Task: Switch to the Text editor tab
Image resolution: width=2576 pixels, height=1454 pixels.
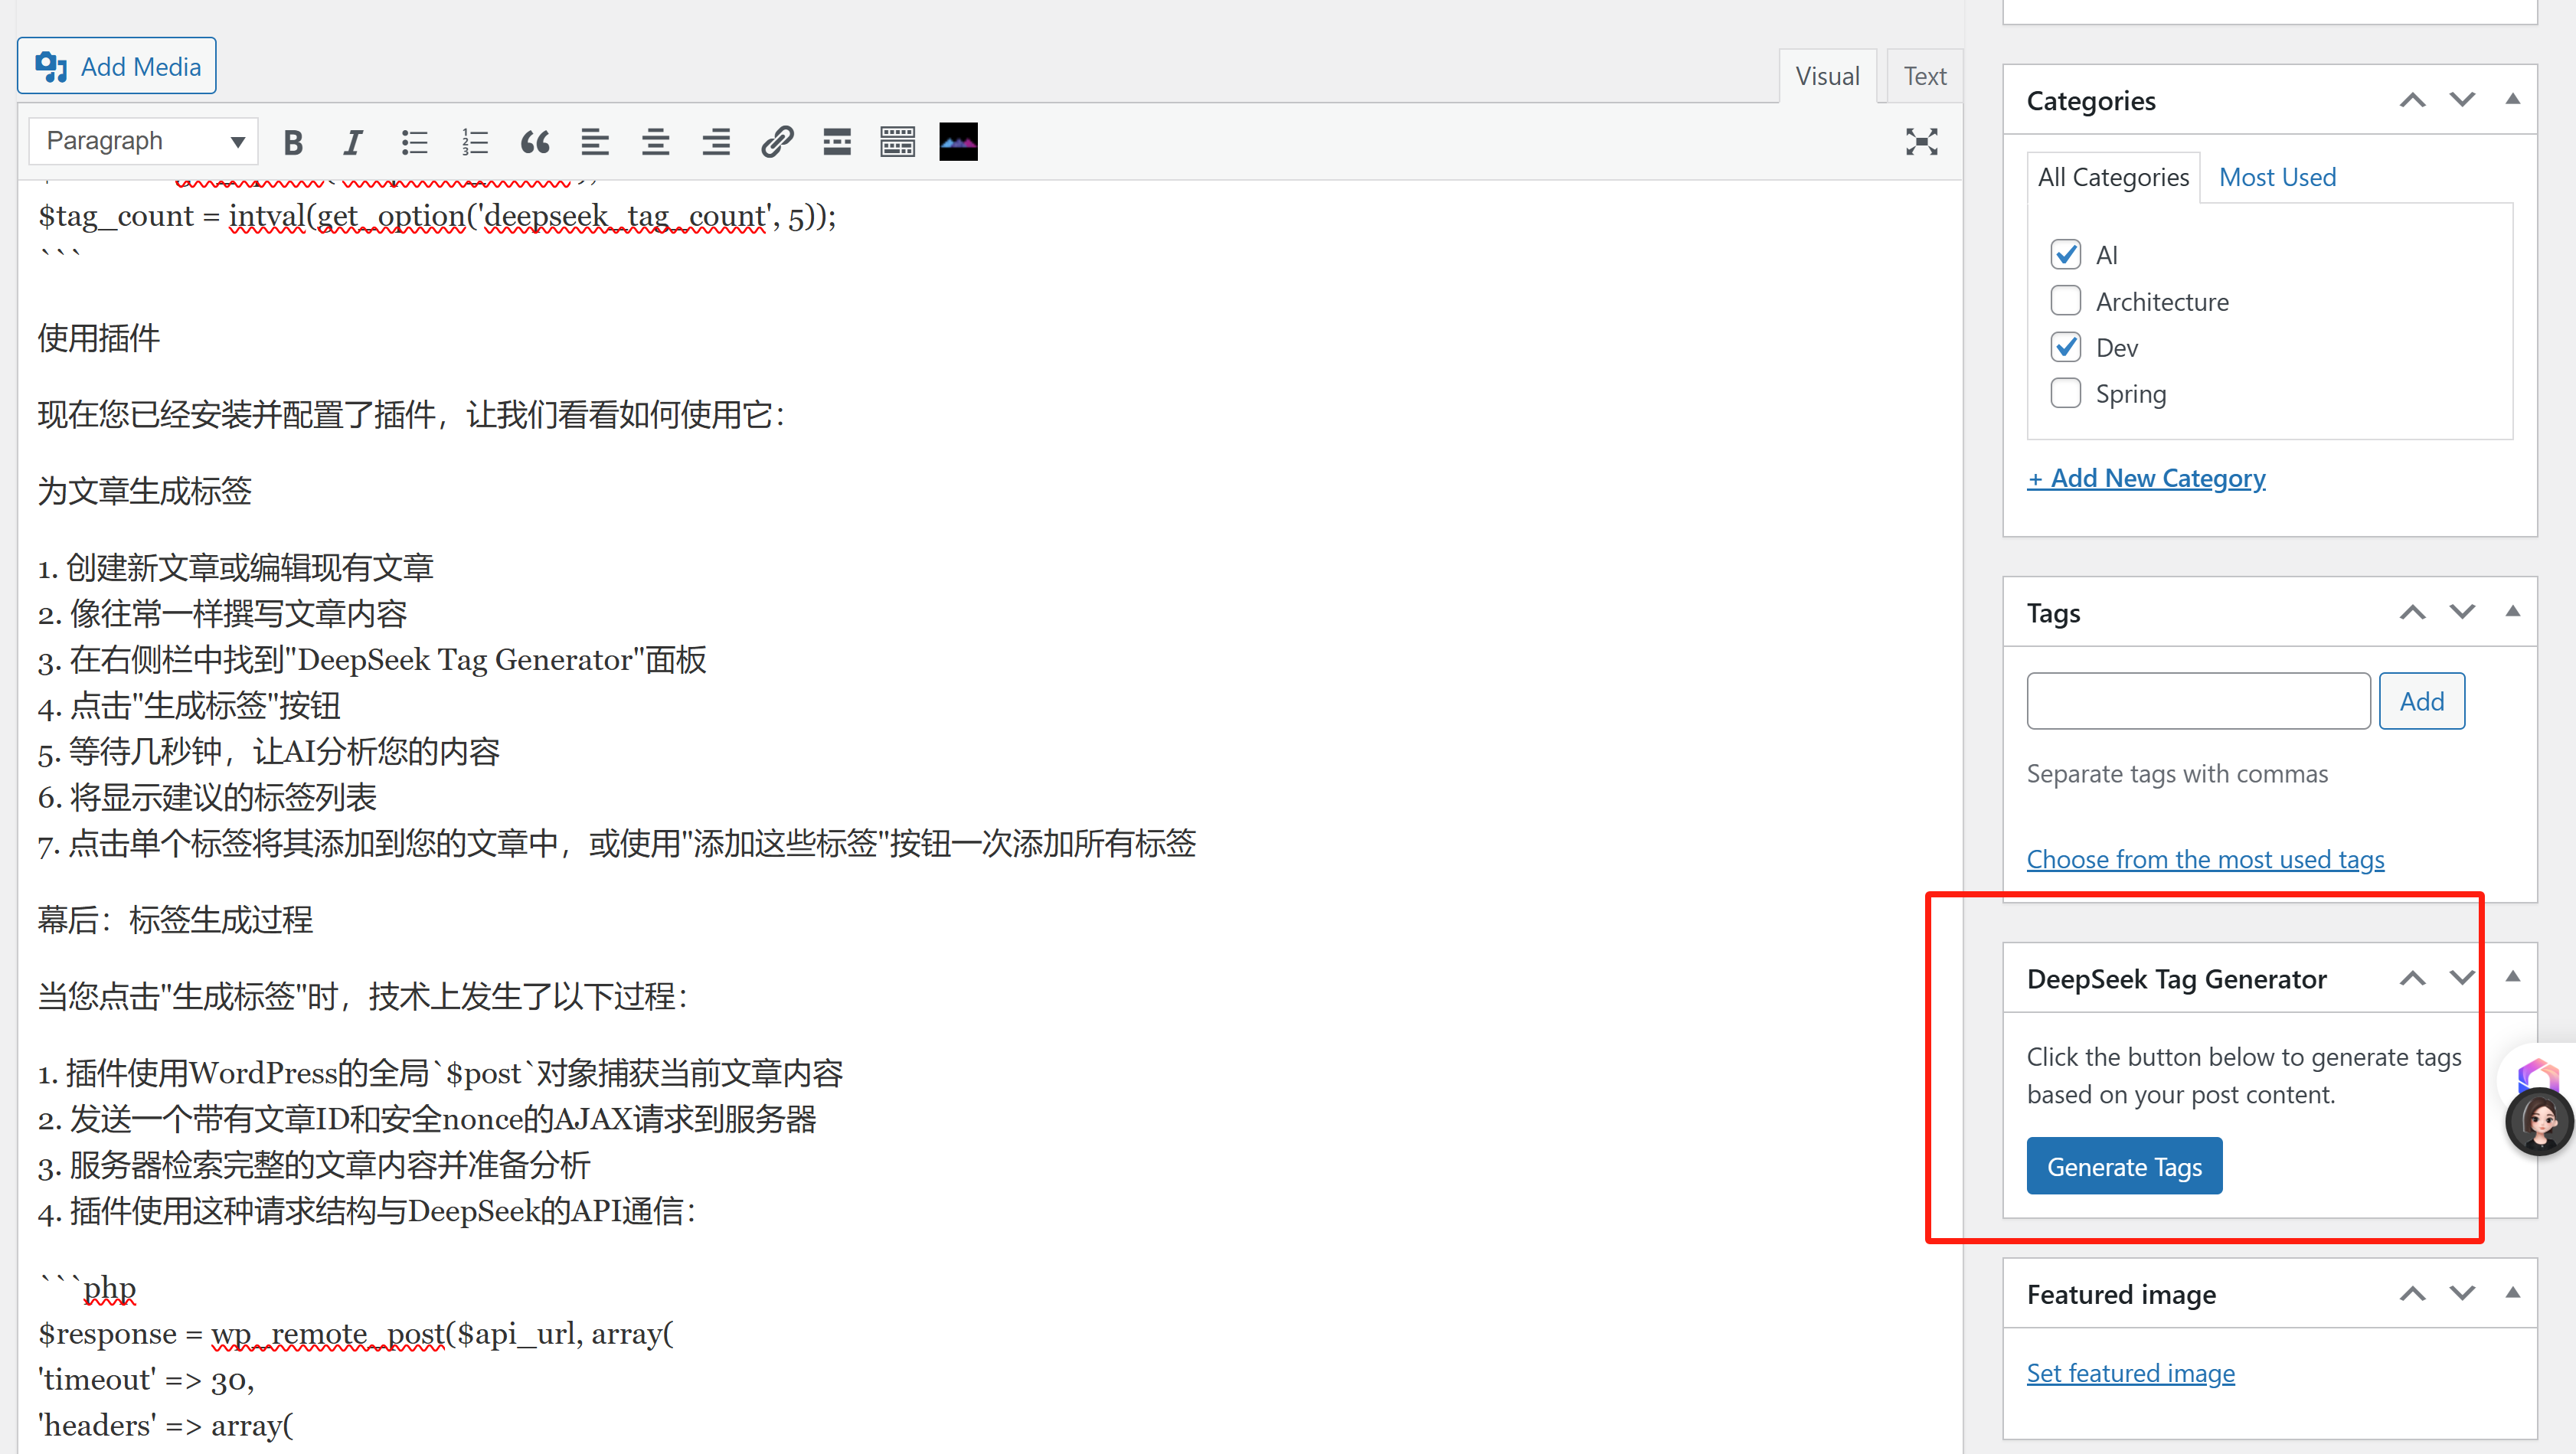Action: (x=1925, y=76)
